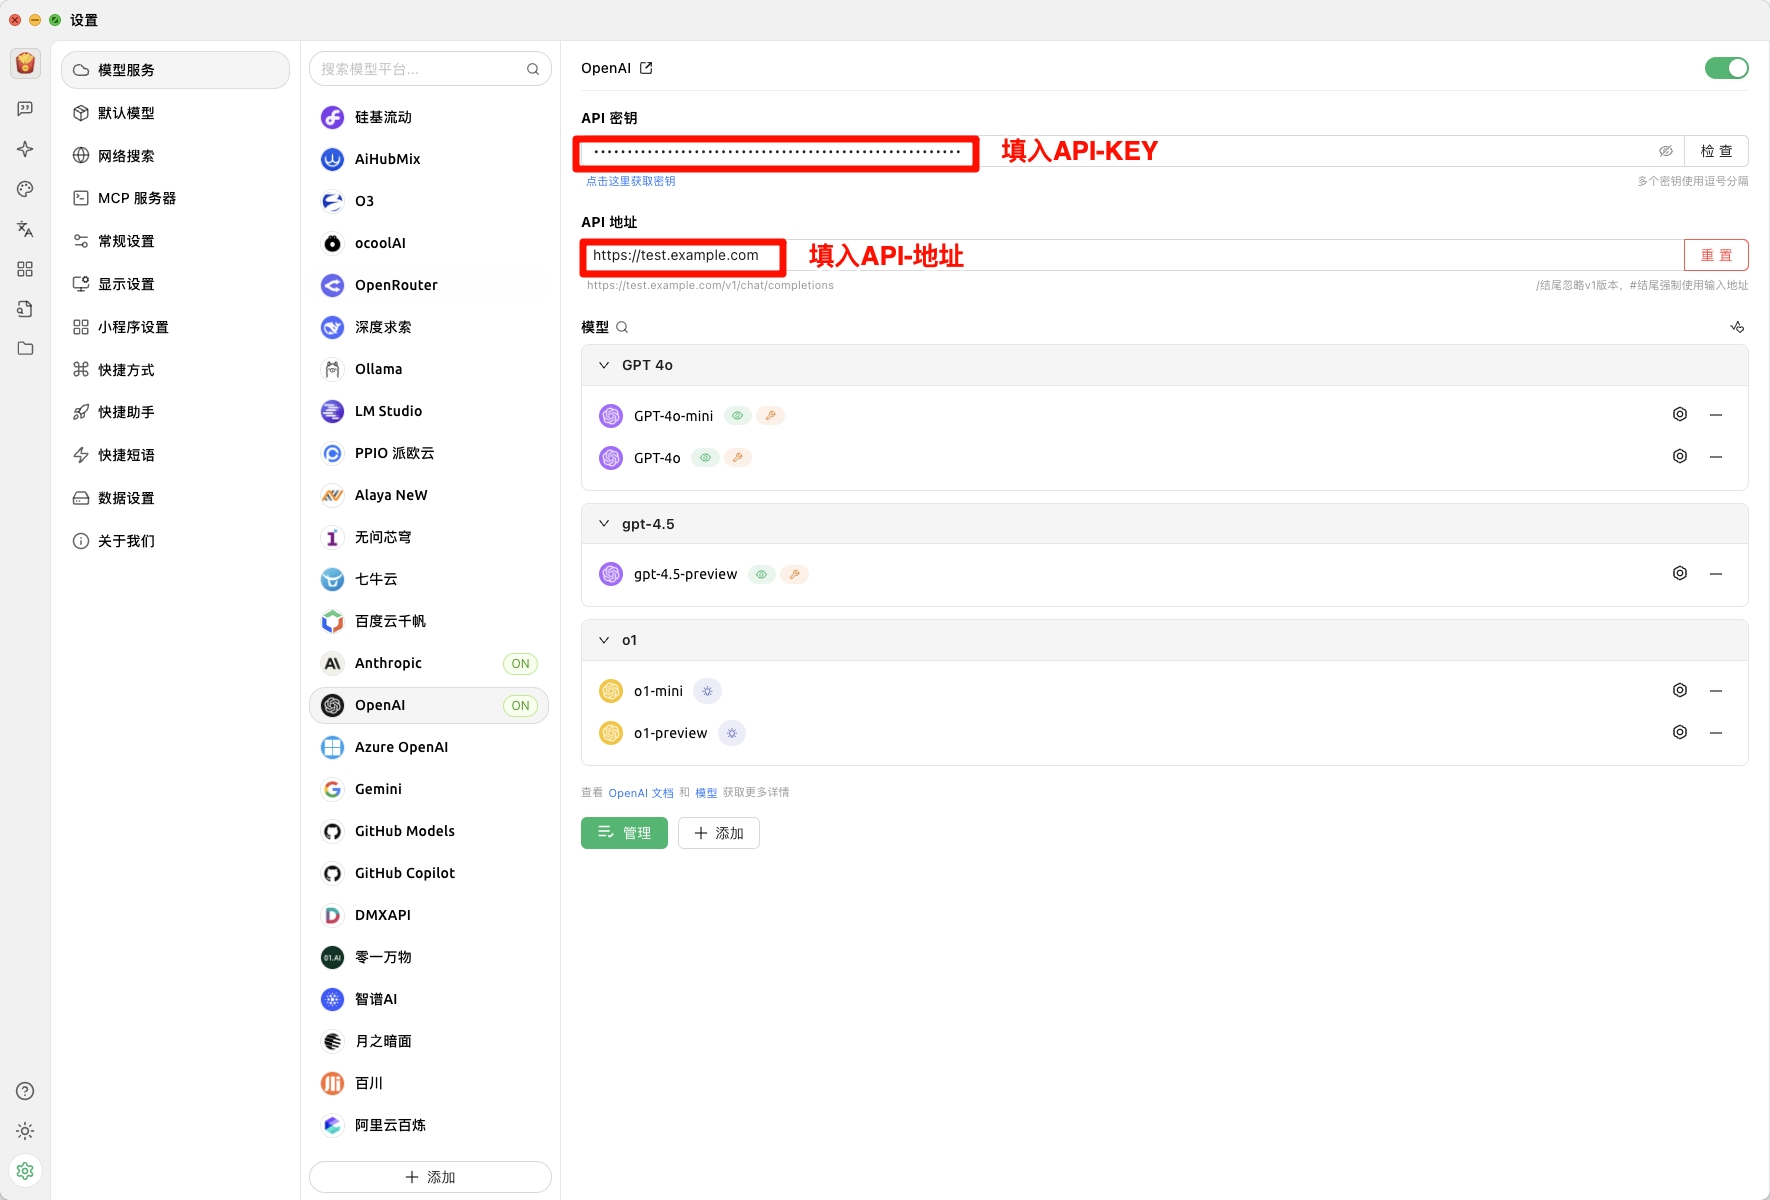Open the translate icon in left rail
The width and height of the screenshot is (1770, 1200).
(25, 229)
